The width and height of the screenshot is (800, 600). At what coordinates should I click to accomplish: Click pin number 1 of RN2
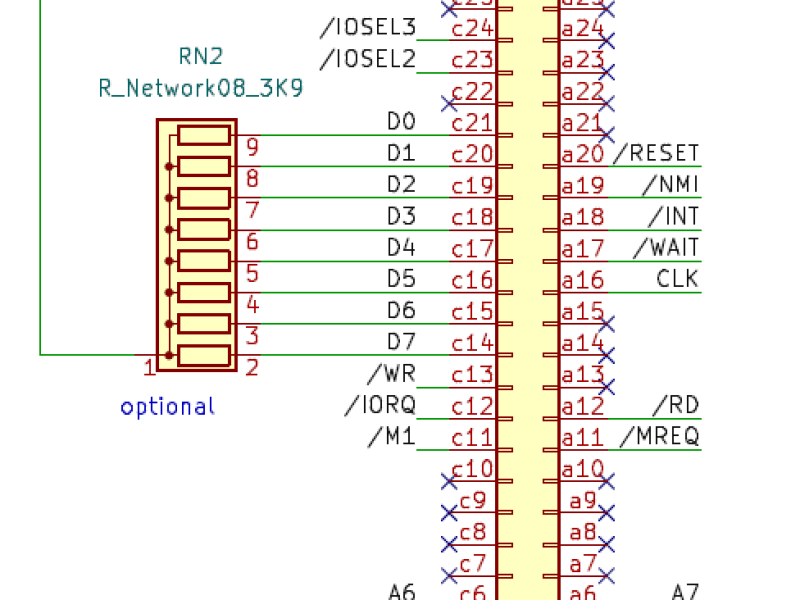149,368
